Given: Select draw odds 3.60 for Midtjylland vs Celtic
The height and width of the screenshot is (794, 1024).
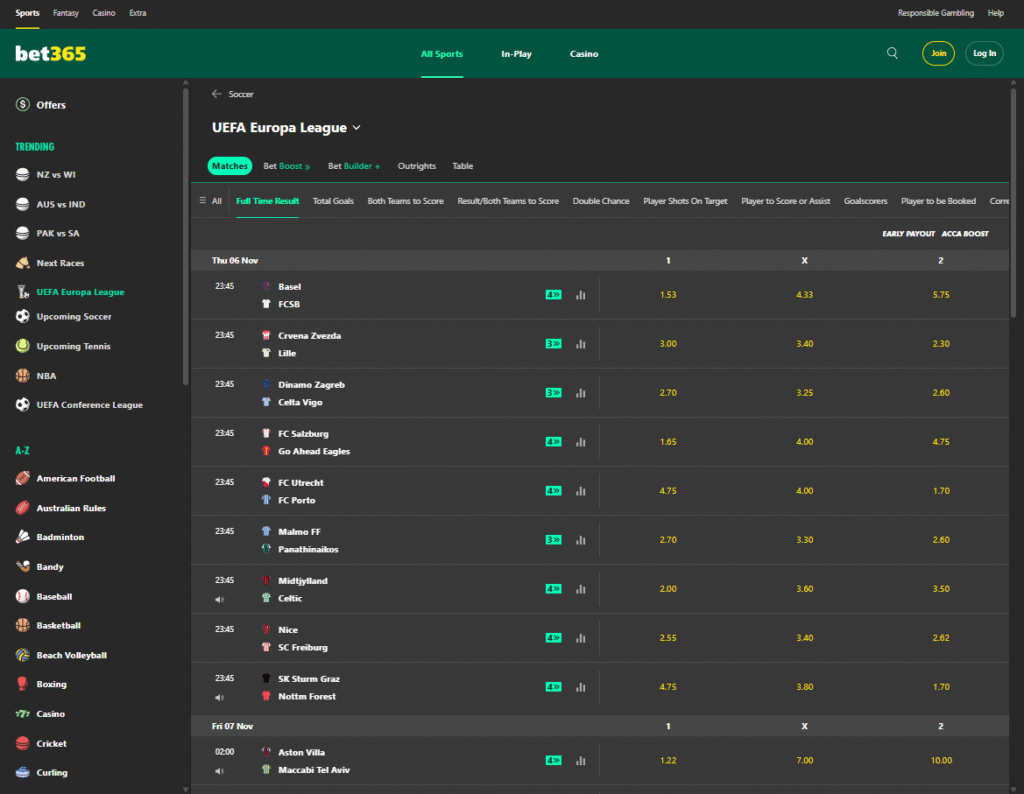Looking at the screenshot, I should (x=804, y=589).
